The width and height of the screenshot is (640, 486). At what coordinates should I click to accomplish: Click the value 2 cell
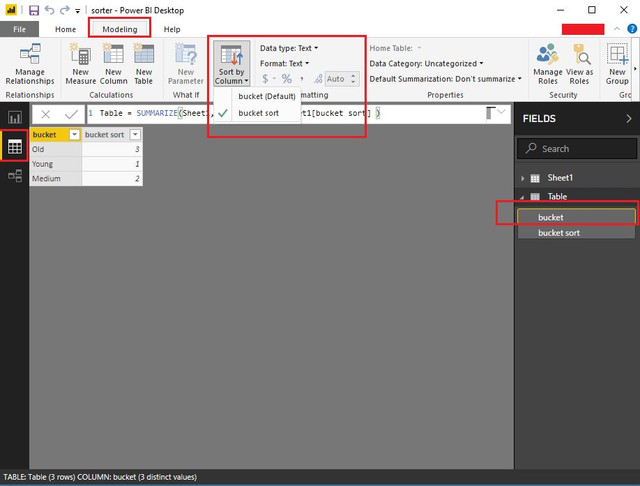click(112, 179)
